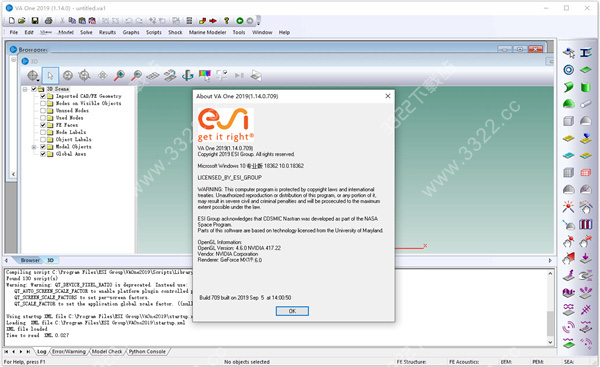
Task: Click the left collapse arrow of browser pane
Action: coord(13,174)
